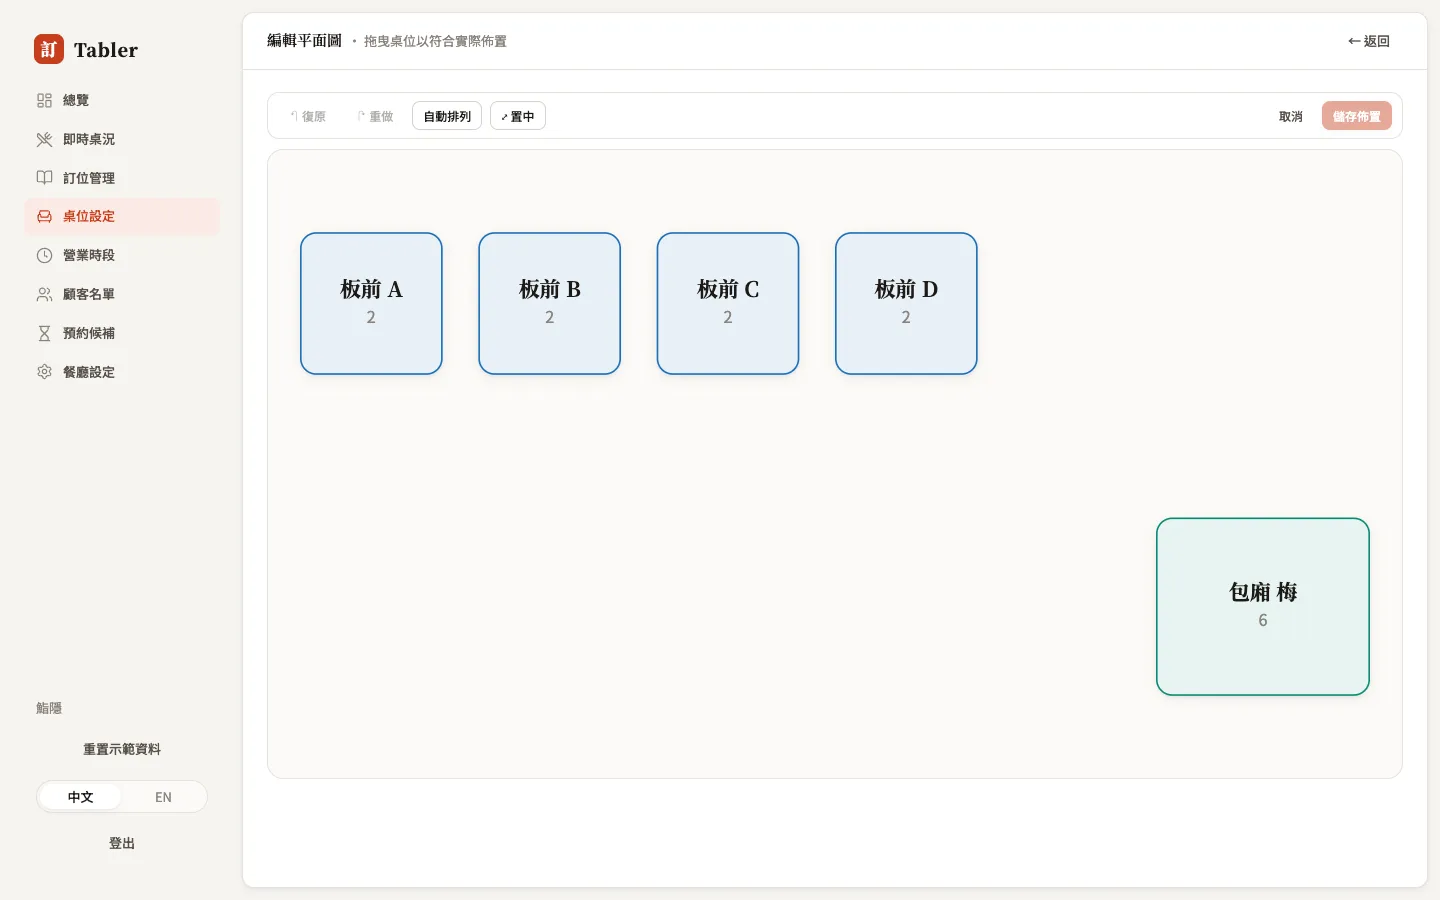Open 營業時段 settings
Image resolution: width=1440 pixels, height=900 pixels.
tap(122, 255)
